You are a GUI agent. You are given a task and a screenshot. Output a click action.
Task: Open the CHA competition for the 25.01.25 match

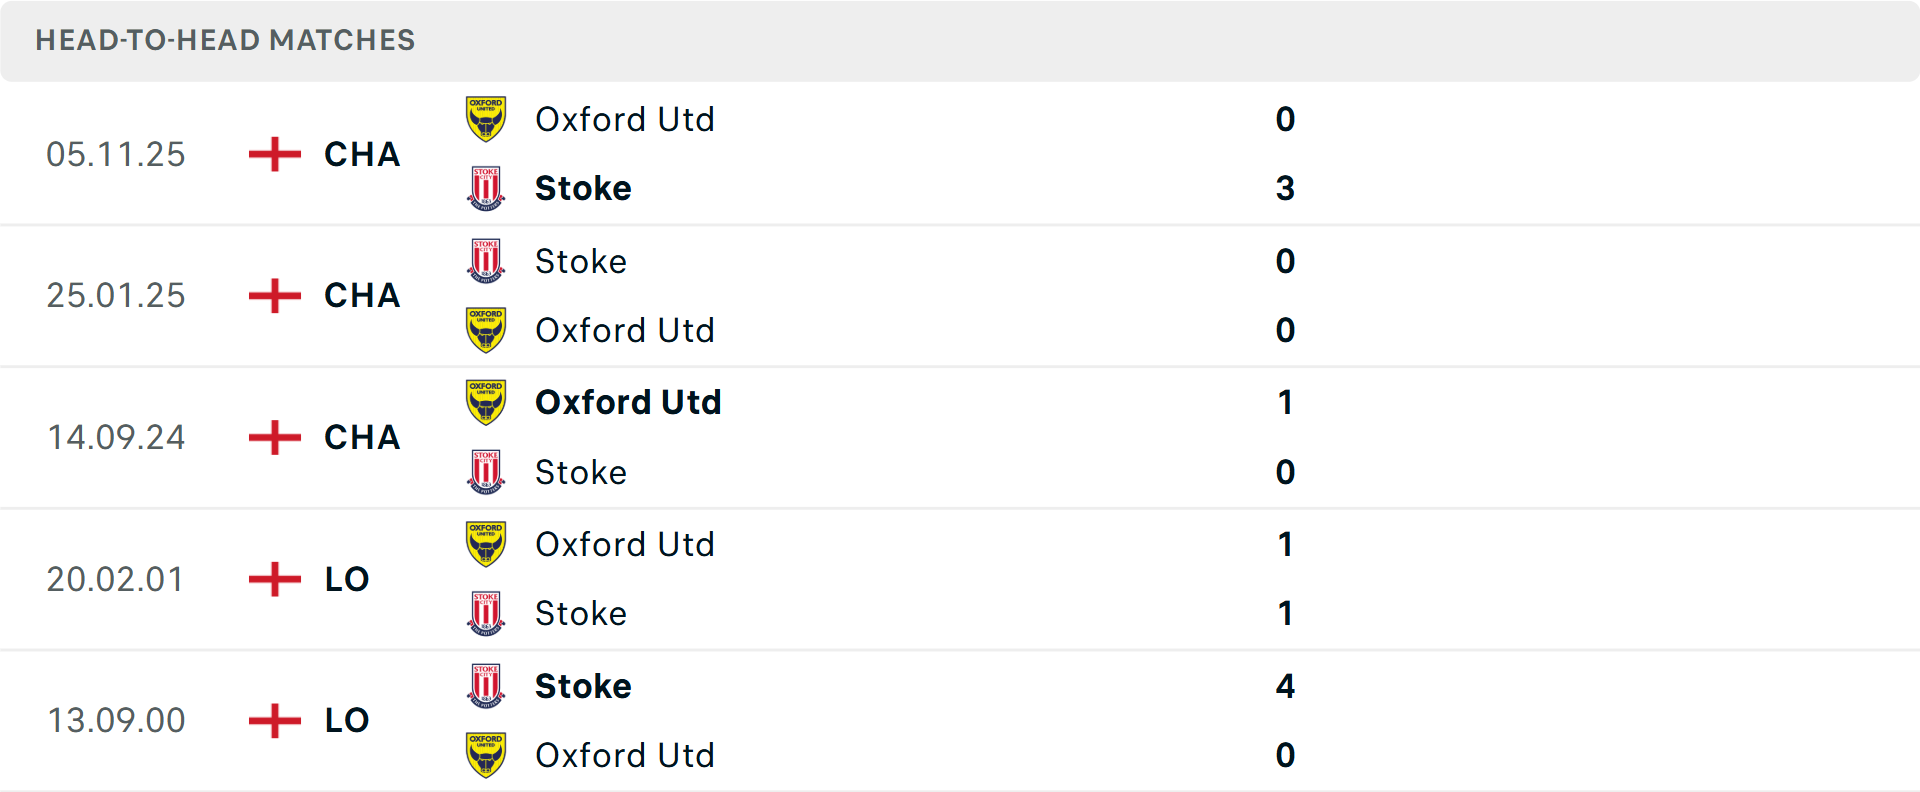click(x=361, y=295)
